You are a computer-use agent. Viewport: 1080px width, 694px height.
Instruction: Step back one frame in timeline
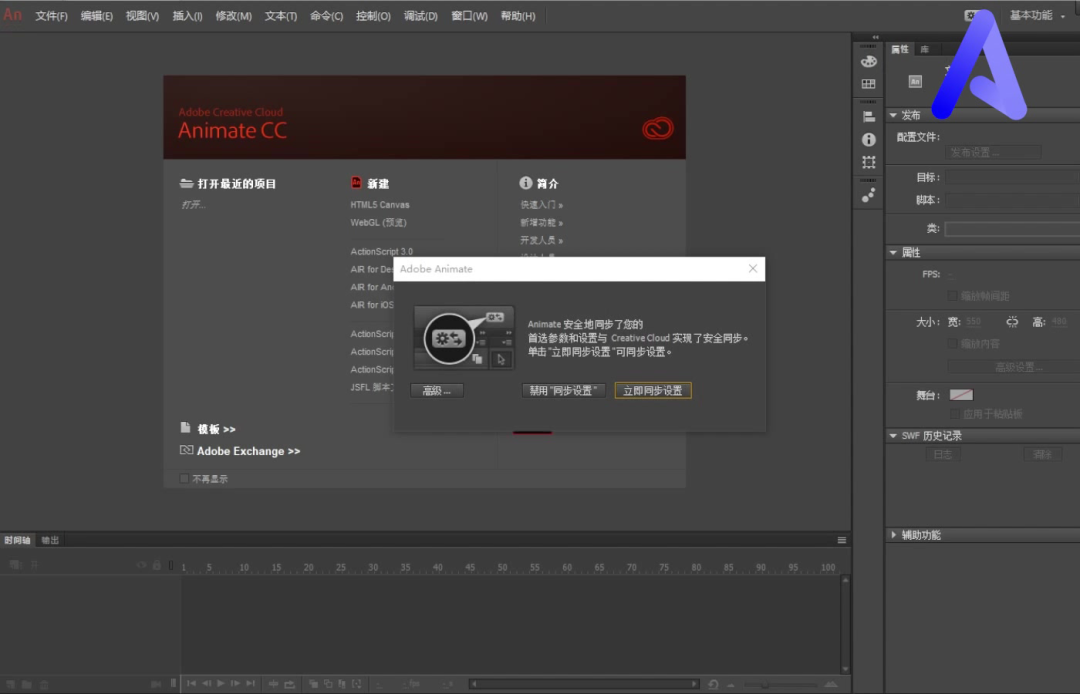pyautogui.click(x=206, y=684)
